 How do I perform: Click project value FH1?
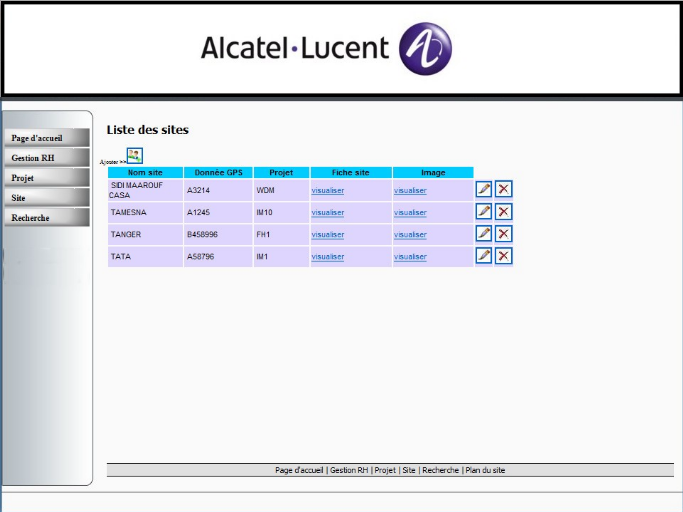tap(263, 234)
